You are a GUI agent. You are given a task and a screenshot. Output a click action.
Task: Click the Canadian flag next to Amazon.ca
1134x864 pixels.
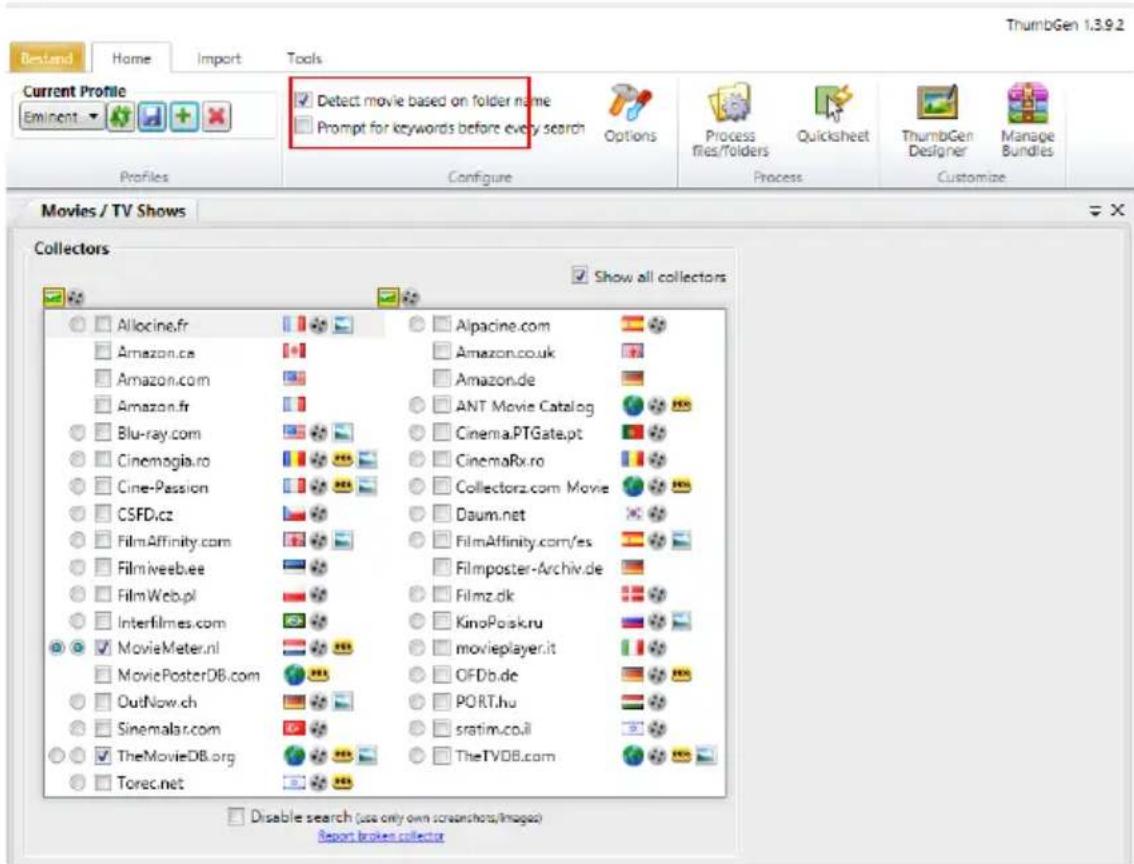click(x=294, y=351)
